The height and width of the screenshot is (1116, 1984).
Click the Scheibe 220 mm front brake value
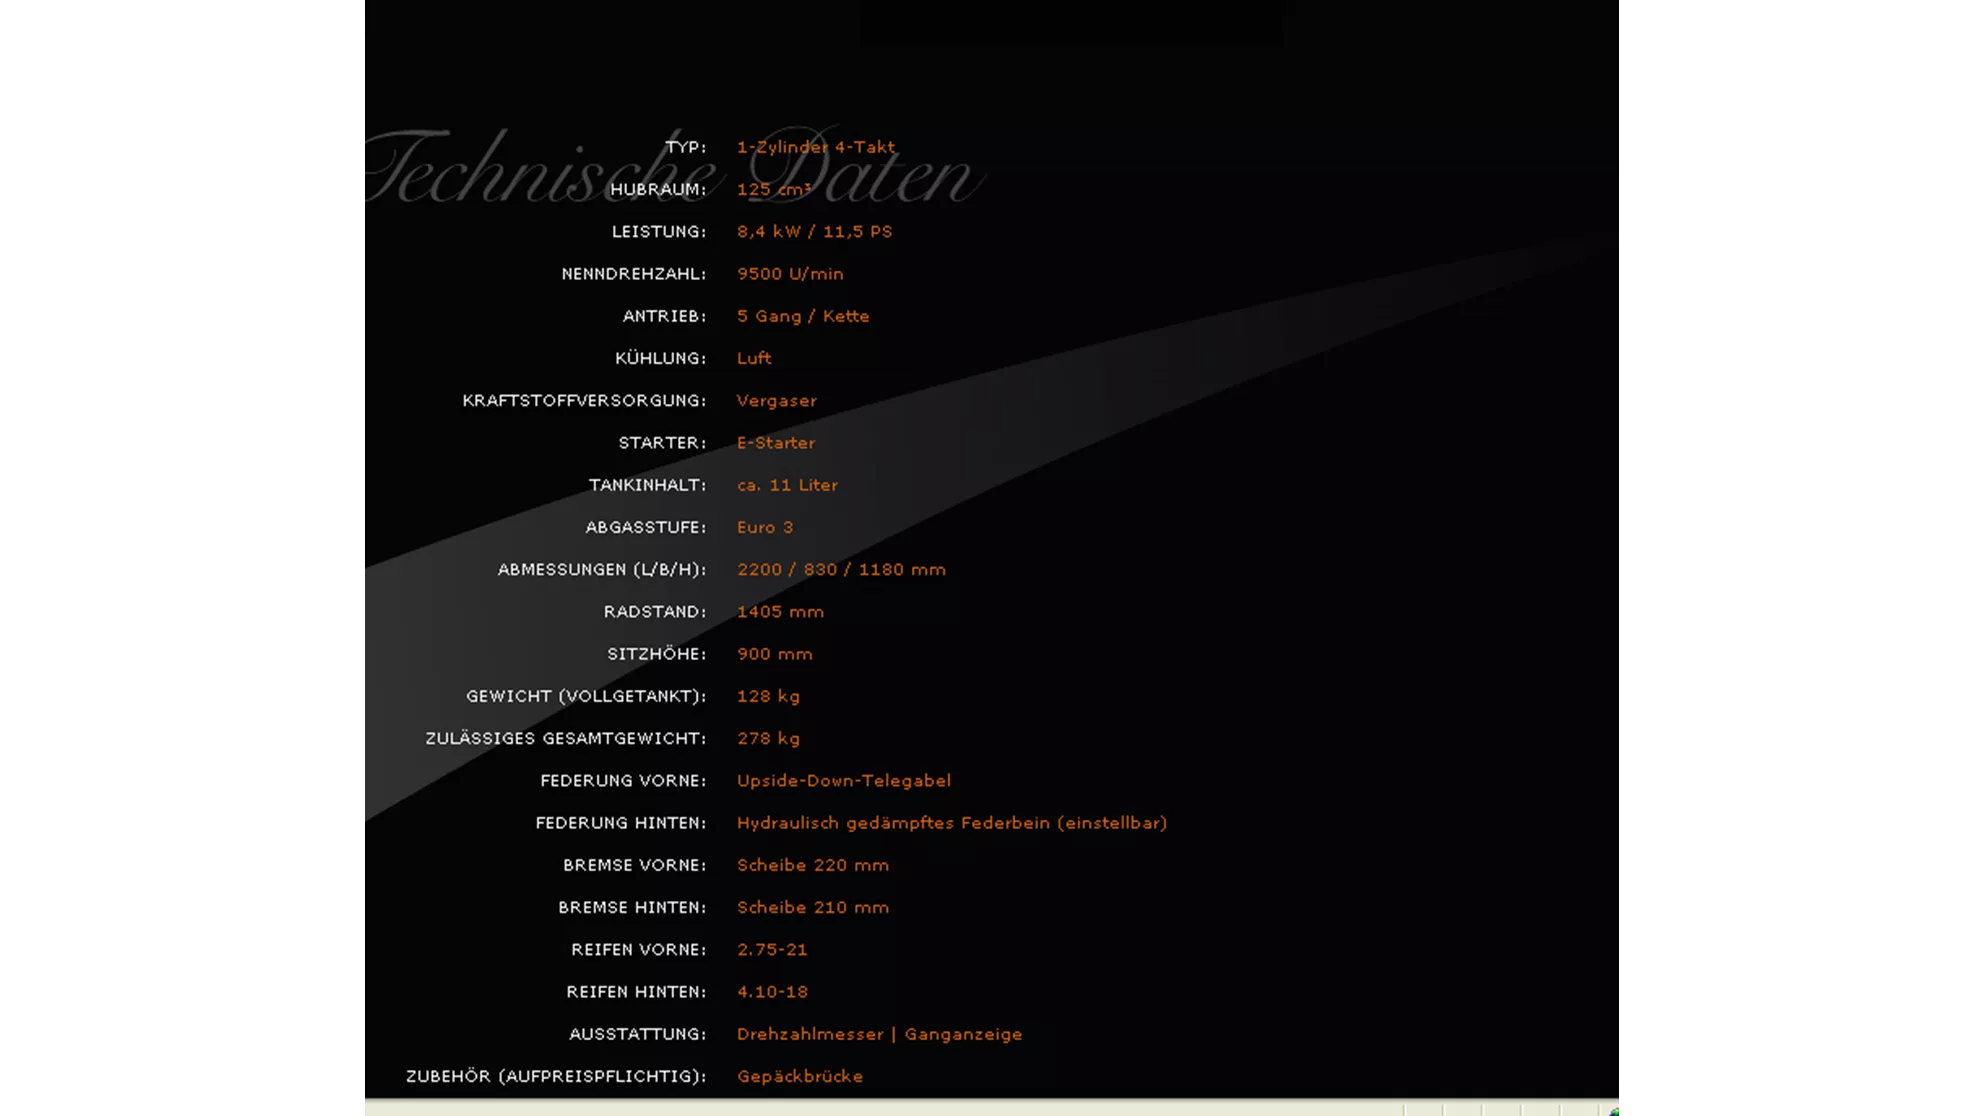pyautogui.click(x=812, y=865)
